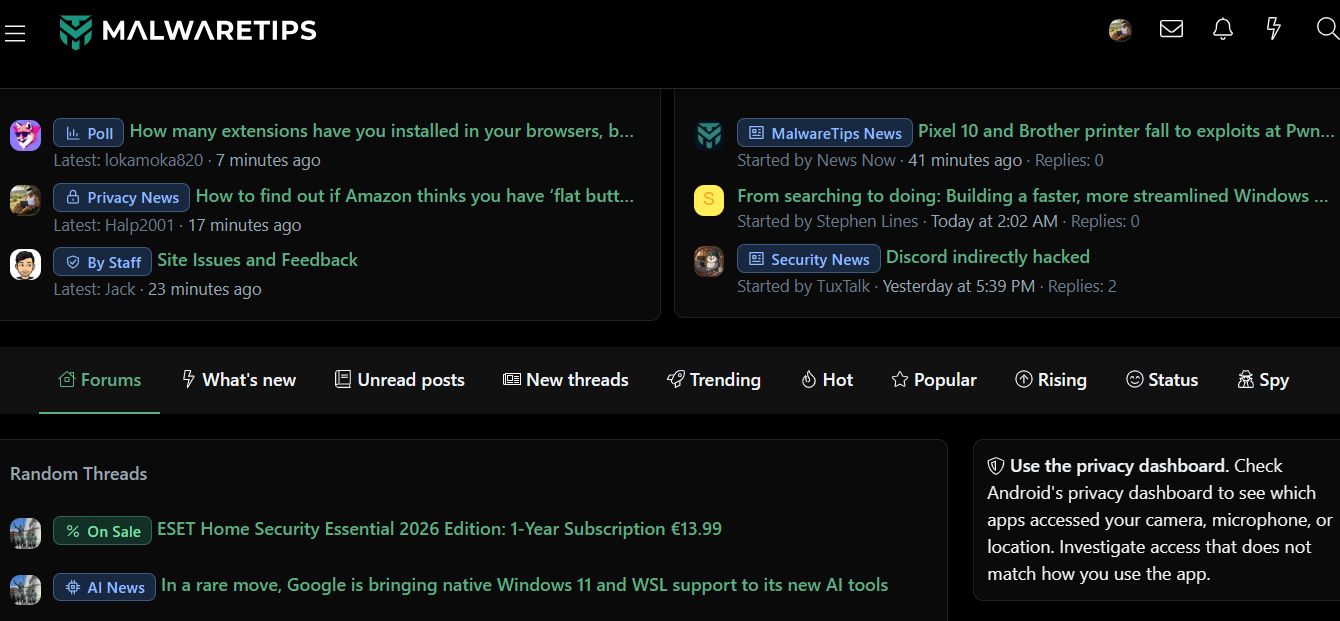Click avatar beside the browser extensions poll

tap(26, 135)
